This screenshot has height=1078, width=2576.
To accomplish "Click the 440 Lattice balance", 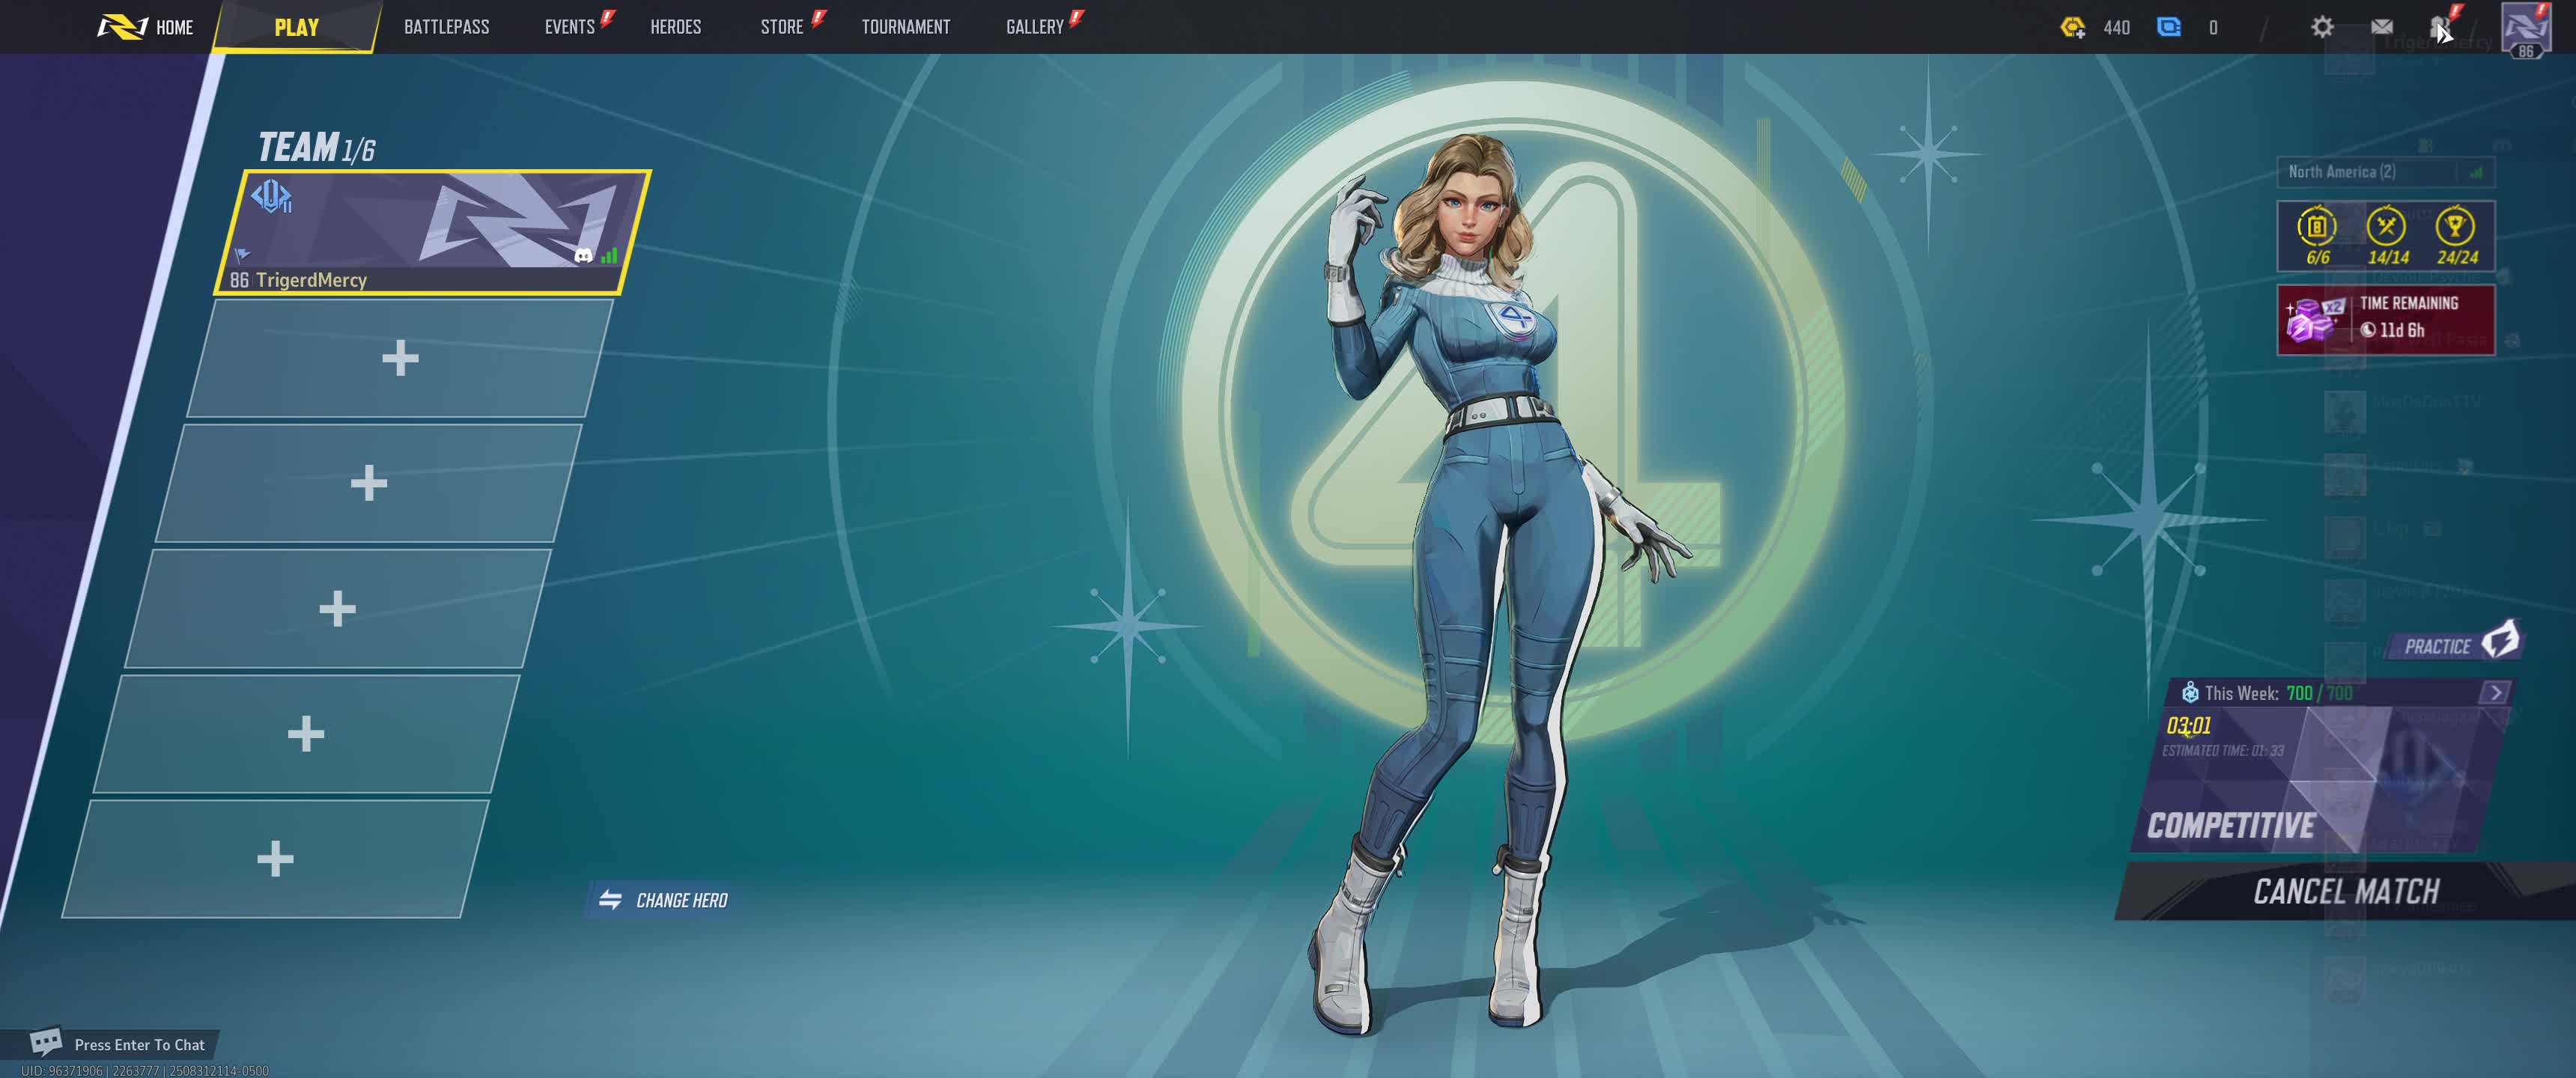I will 2116,28.
